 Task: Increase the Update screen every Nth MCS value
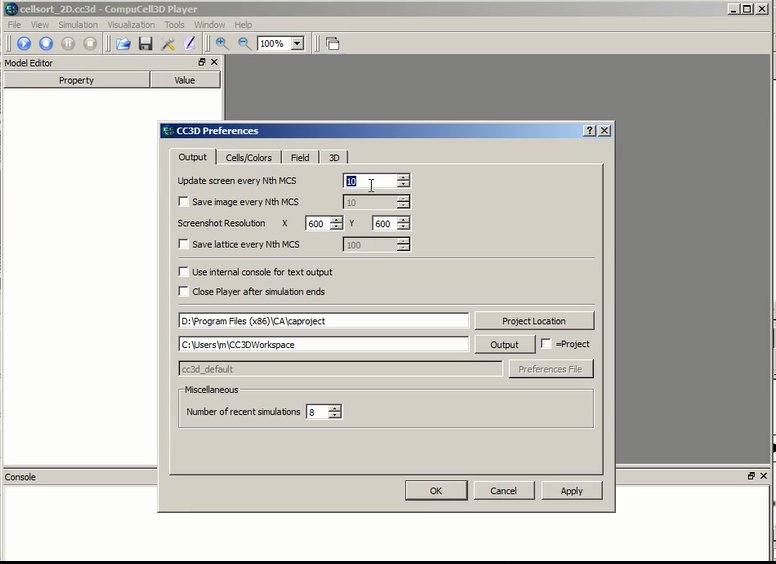[x=403, y=178]
